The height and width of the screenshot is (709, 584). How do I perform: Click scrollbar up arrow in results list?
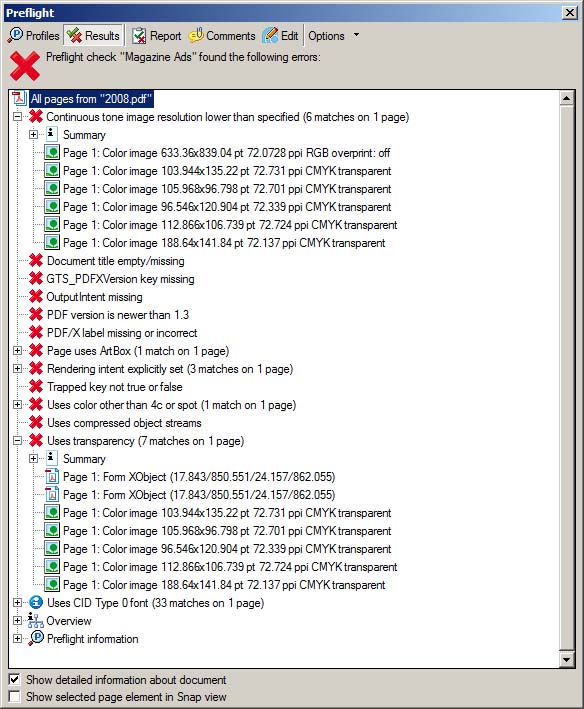click(x=567, y=98)
